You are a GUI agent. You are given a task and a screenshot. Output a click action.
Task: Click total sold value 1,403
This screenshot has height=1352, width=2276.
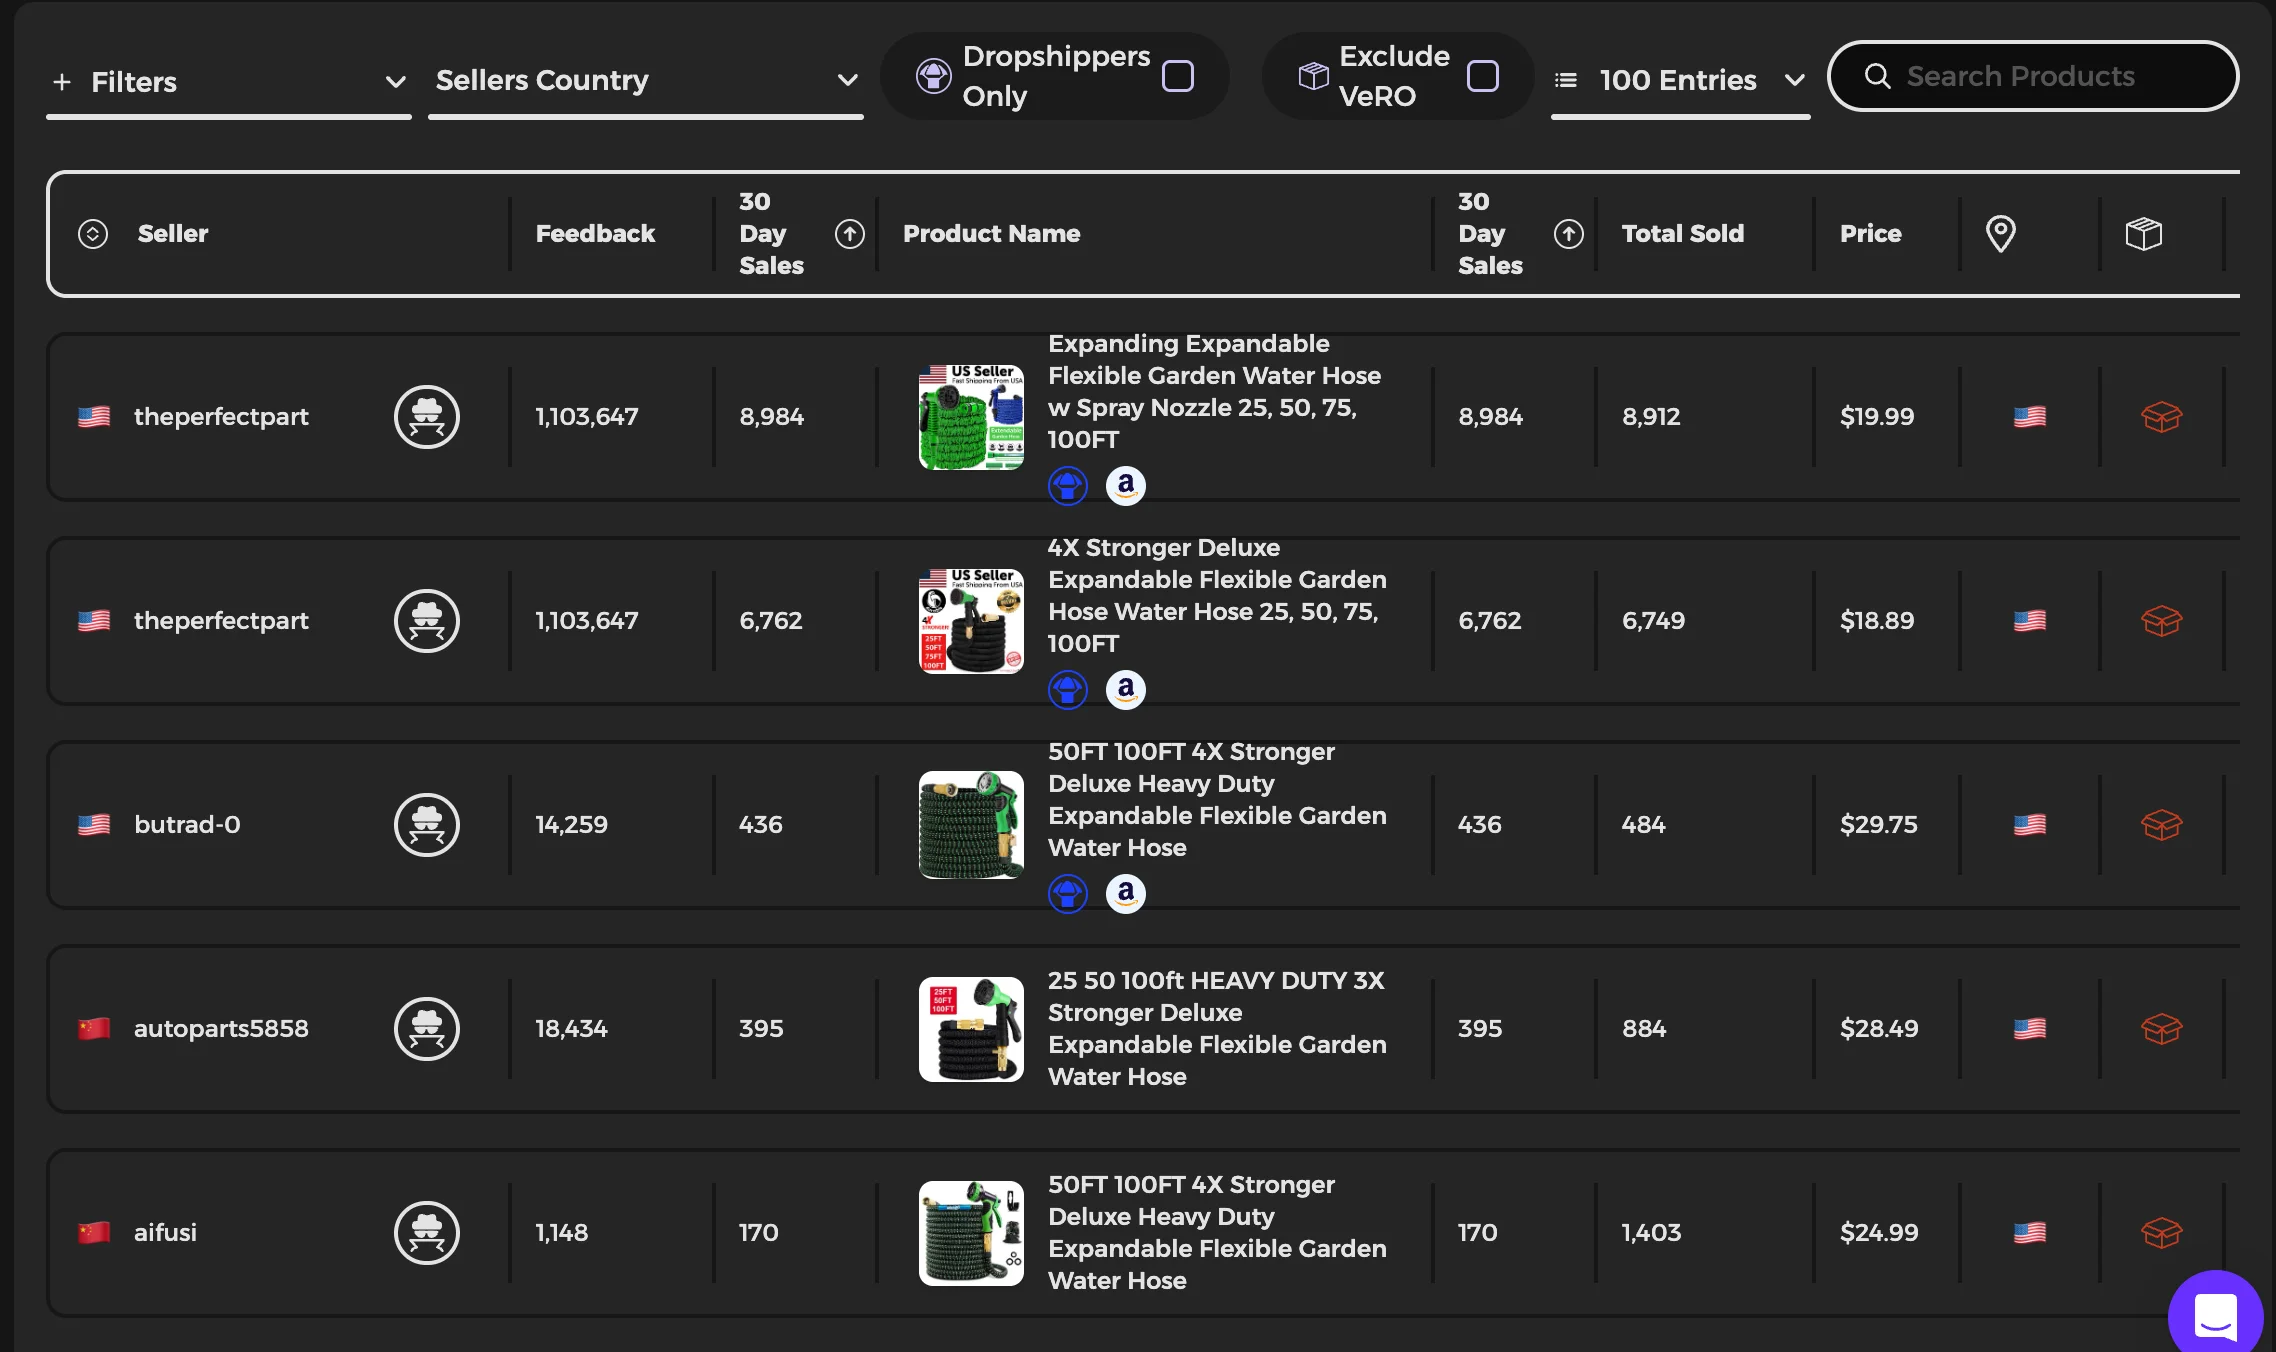coord(1651,1233)
